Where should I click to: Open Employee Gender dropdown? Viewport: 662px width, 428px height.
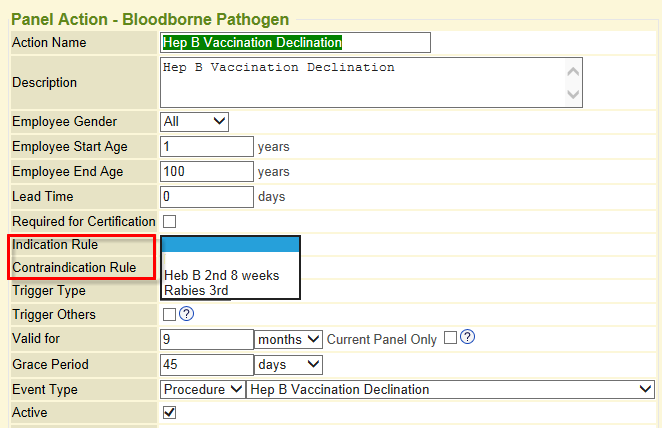point(194,122)
